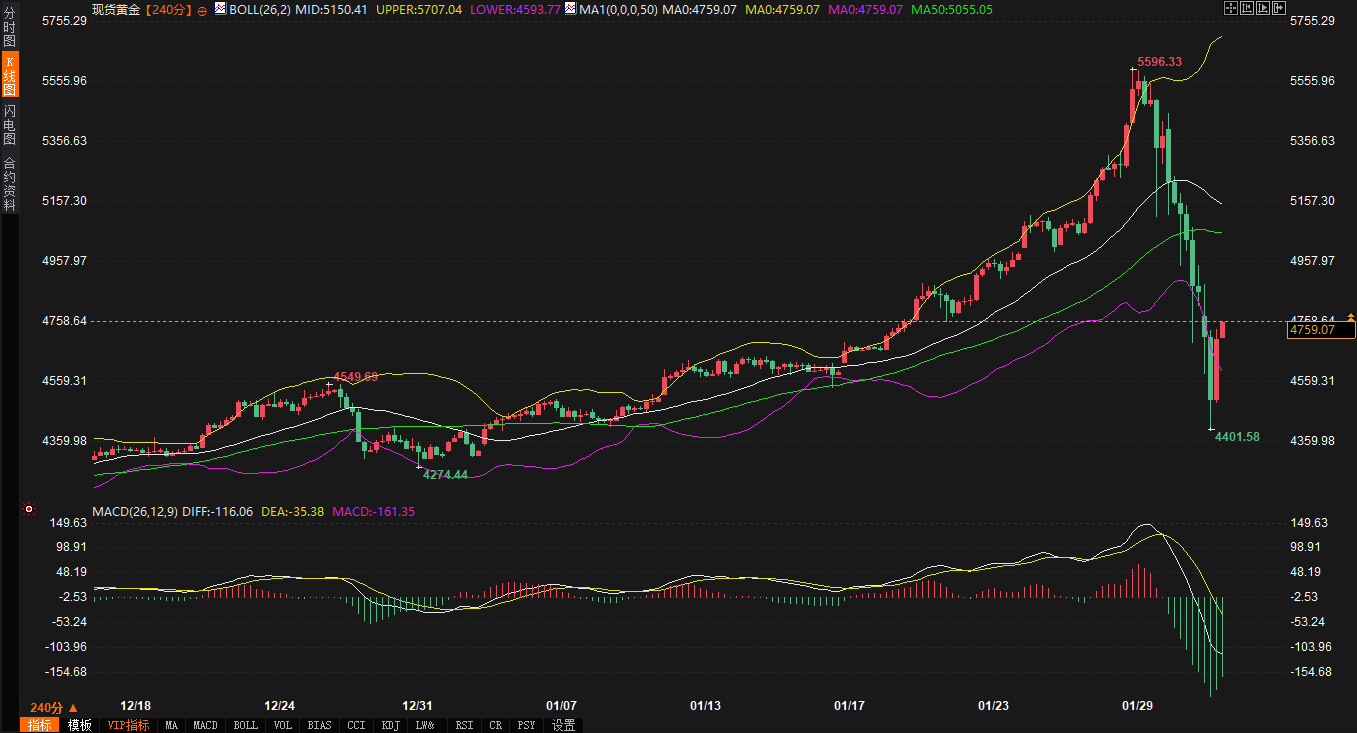Select the 模板 tab in bottom bar

(x=79, y=725)
